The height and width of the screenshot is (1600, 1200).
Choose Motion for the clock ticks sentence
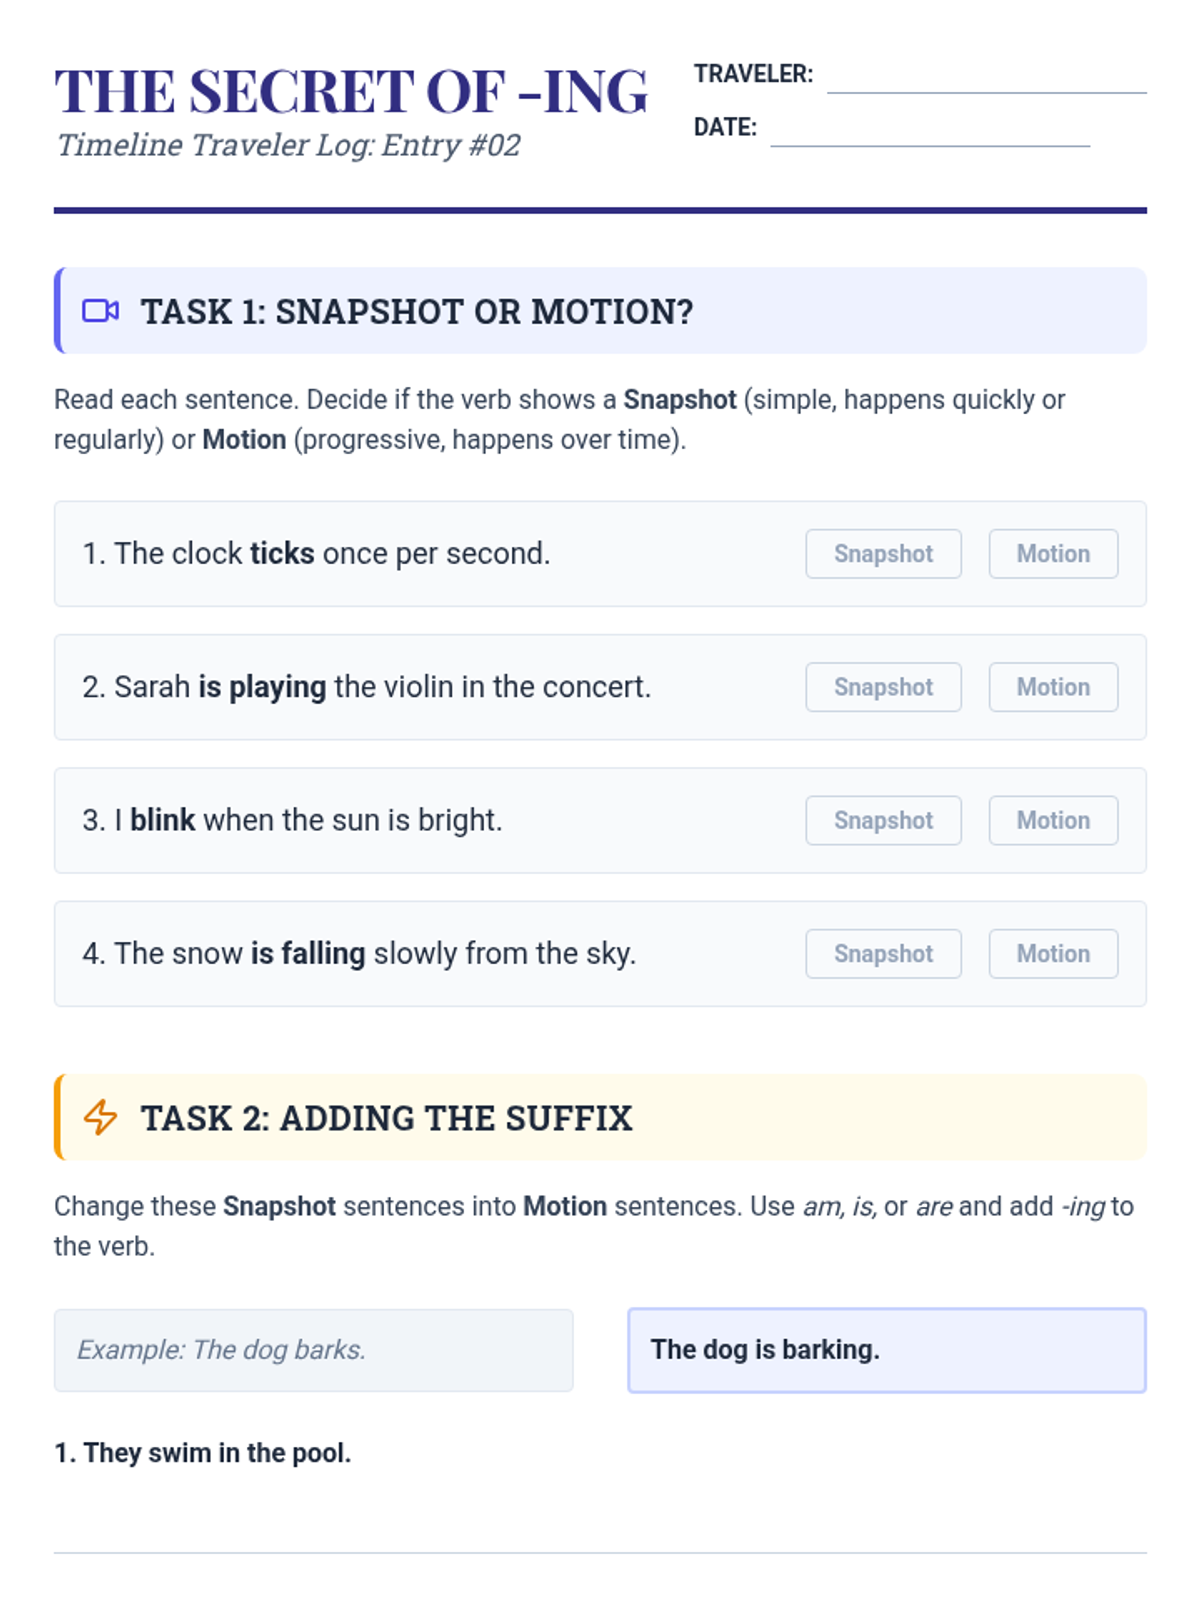[x=1053, y=554]
